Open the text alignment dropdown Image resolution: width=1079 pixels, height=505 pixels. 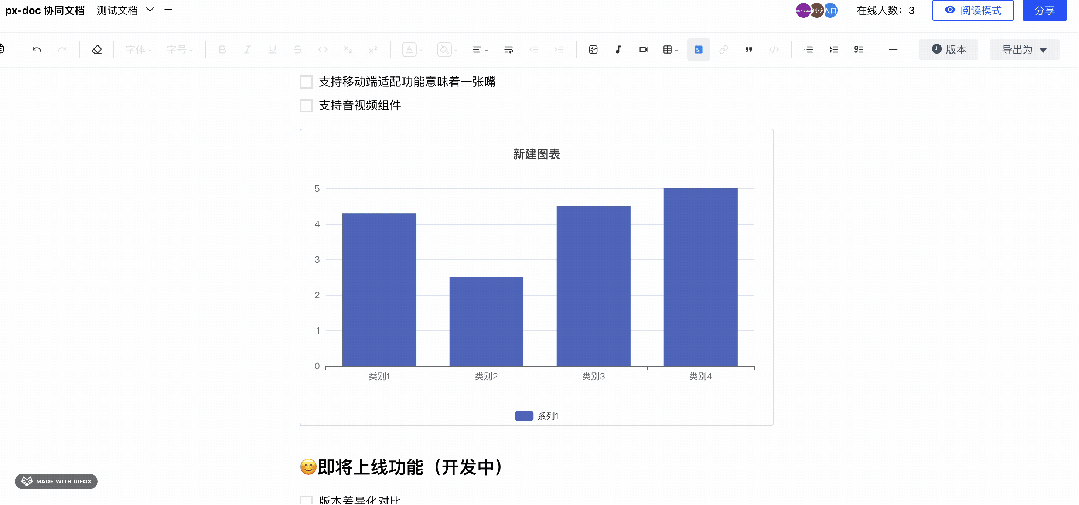pyautogui.click(x=480, y=50)
